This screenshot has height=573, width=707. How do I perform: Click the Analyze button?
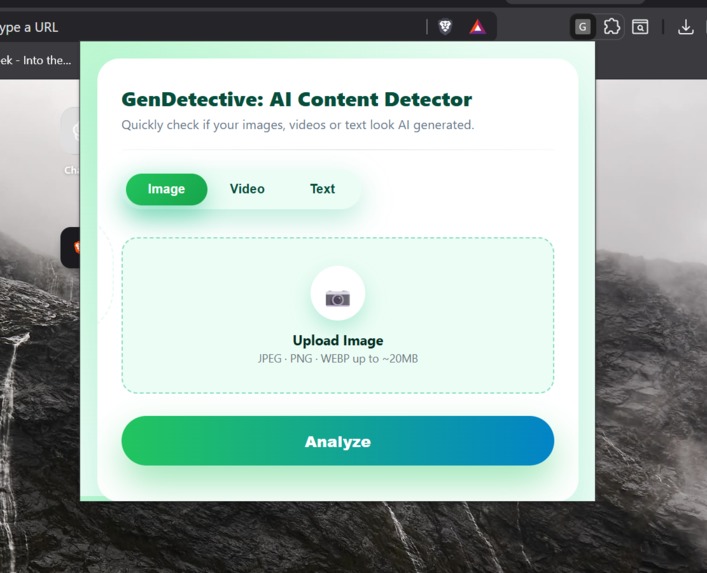(338, 441)
